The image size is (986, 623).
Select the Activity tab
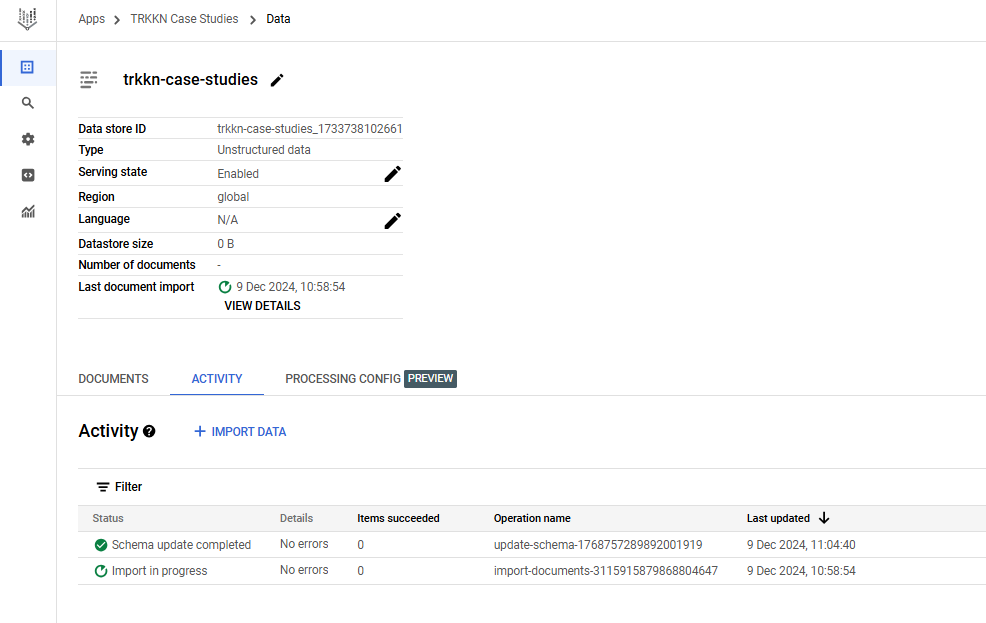pyautogui.click(x=217, y=379)
